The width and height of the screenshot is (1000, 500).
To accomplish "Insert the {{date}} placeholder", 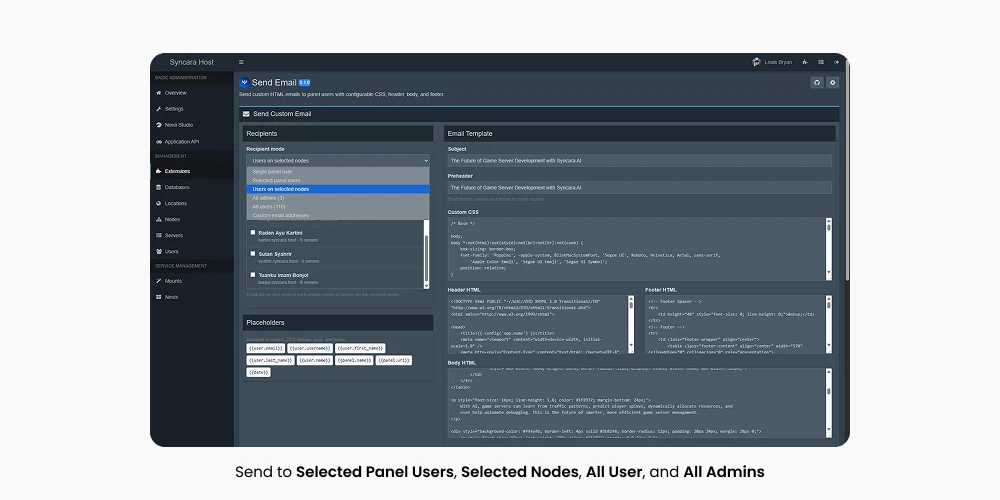I will 258,372.
